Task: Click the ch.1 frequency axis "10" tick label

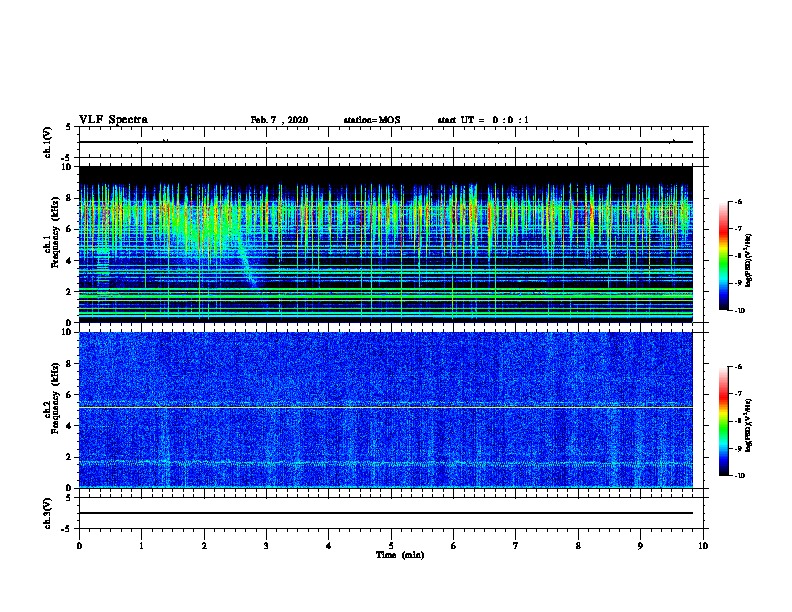Action: (68, 167)
